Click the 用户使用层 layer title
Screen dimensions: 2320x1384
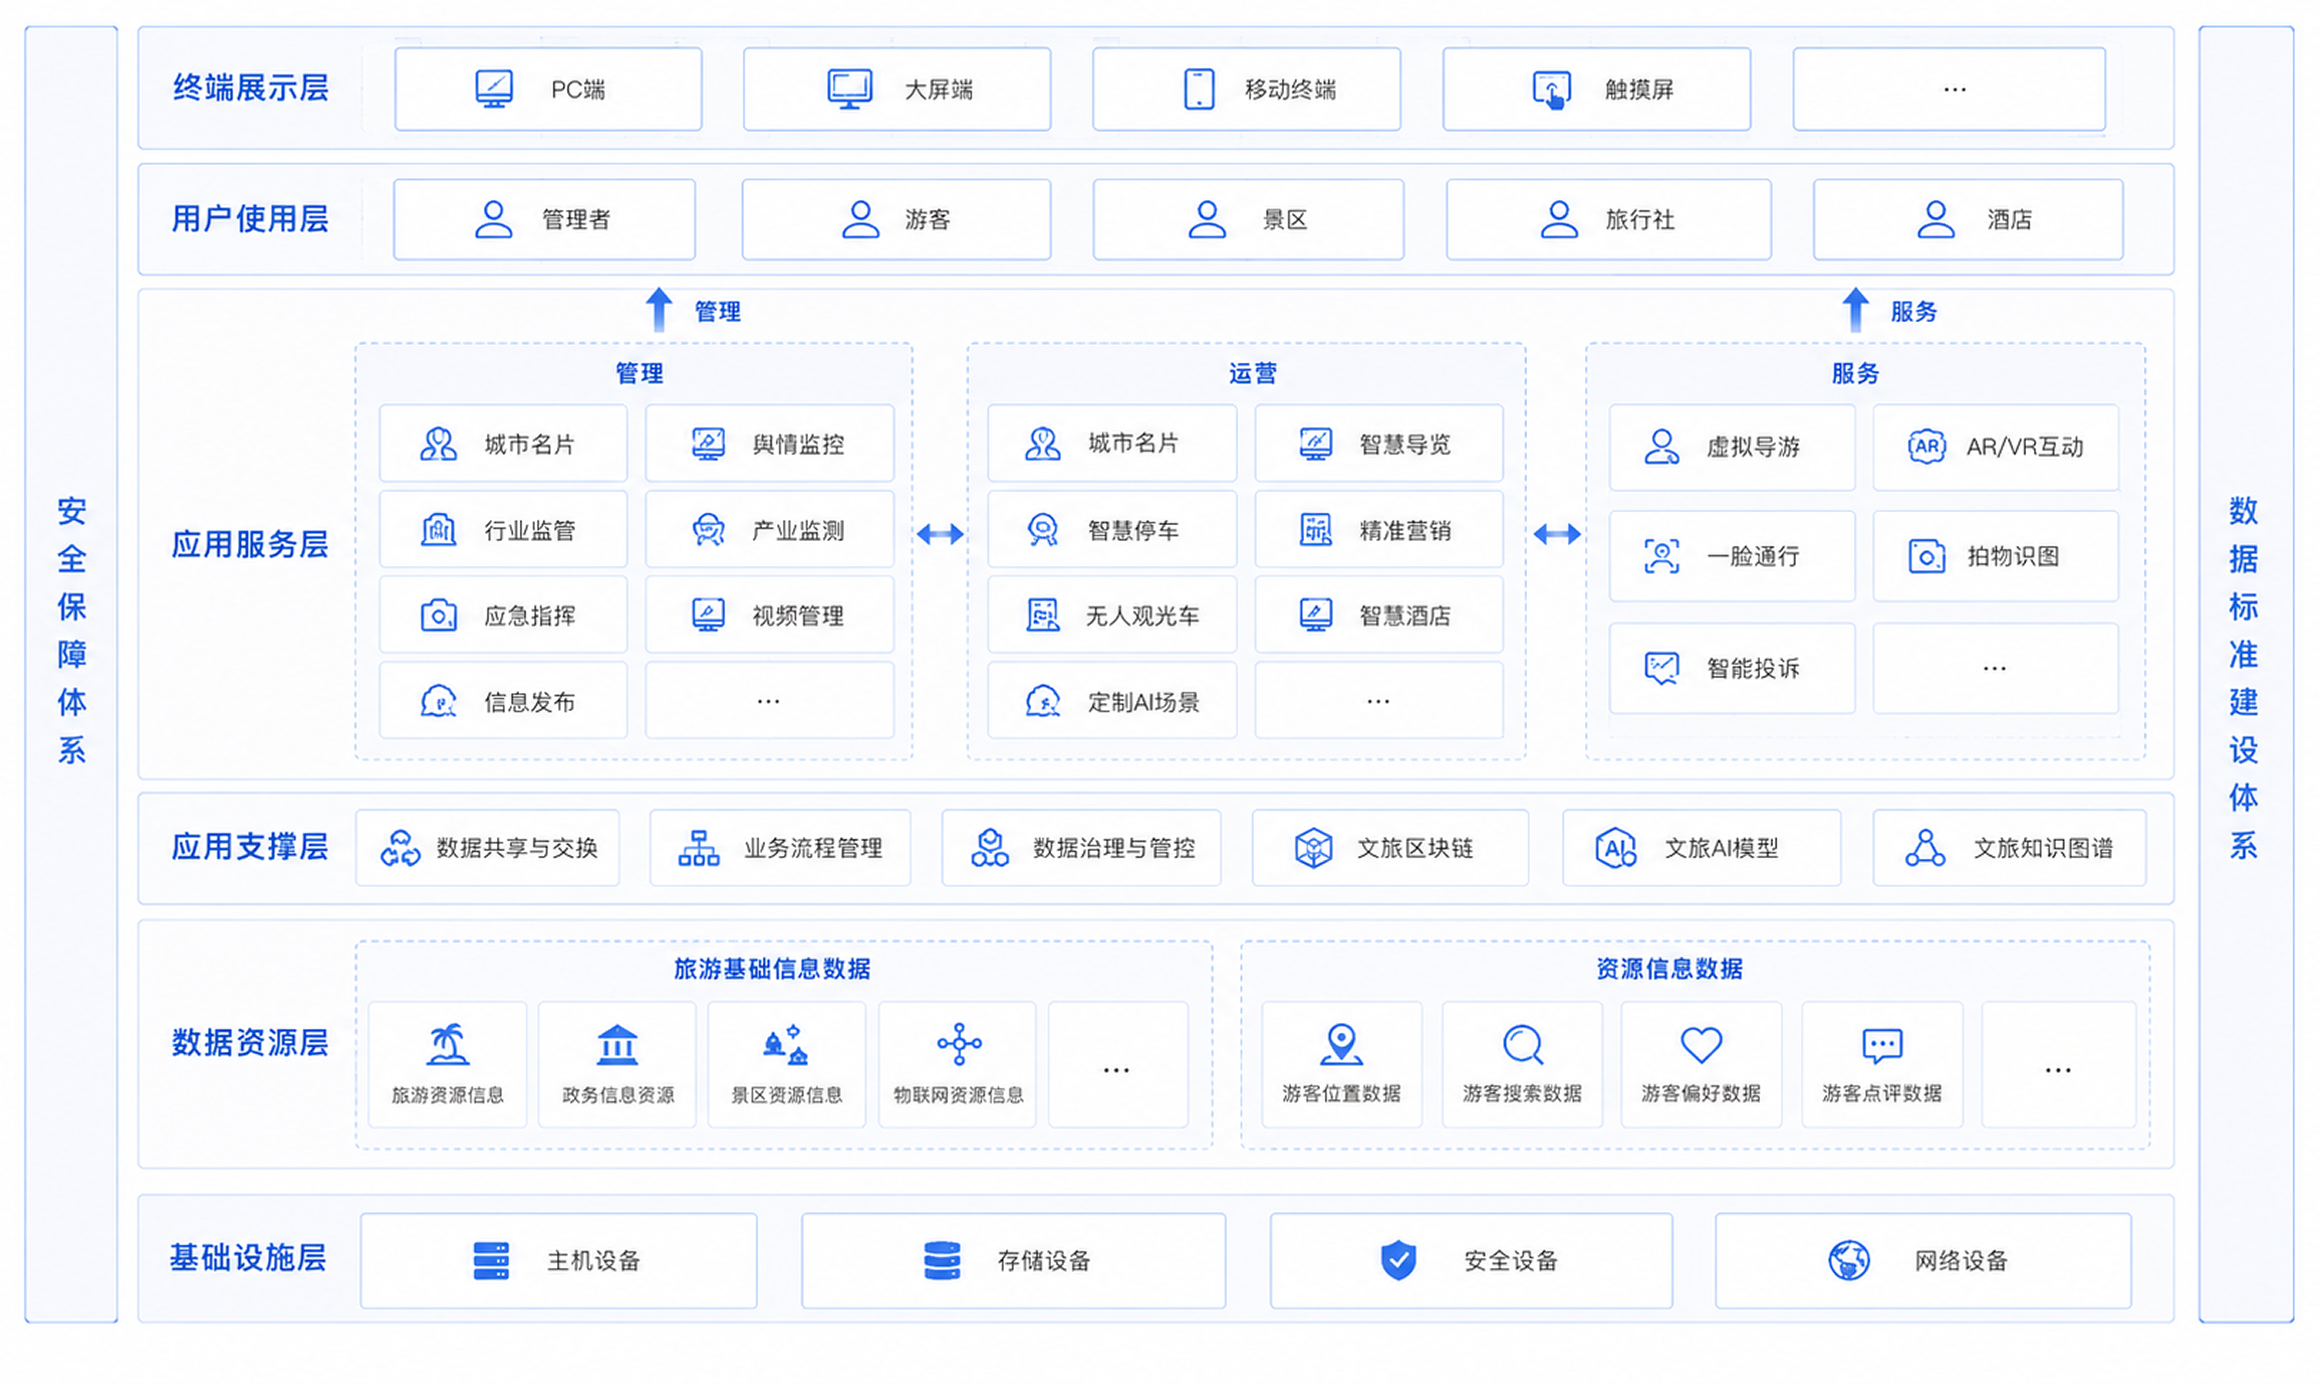250,219
